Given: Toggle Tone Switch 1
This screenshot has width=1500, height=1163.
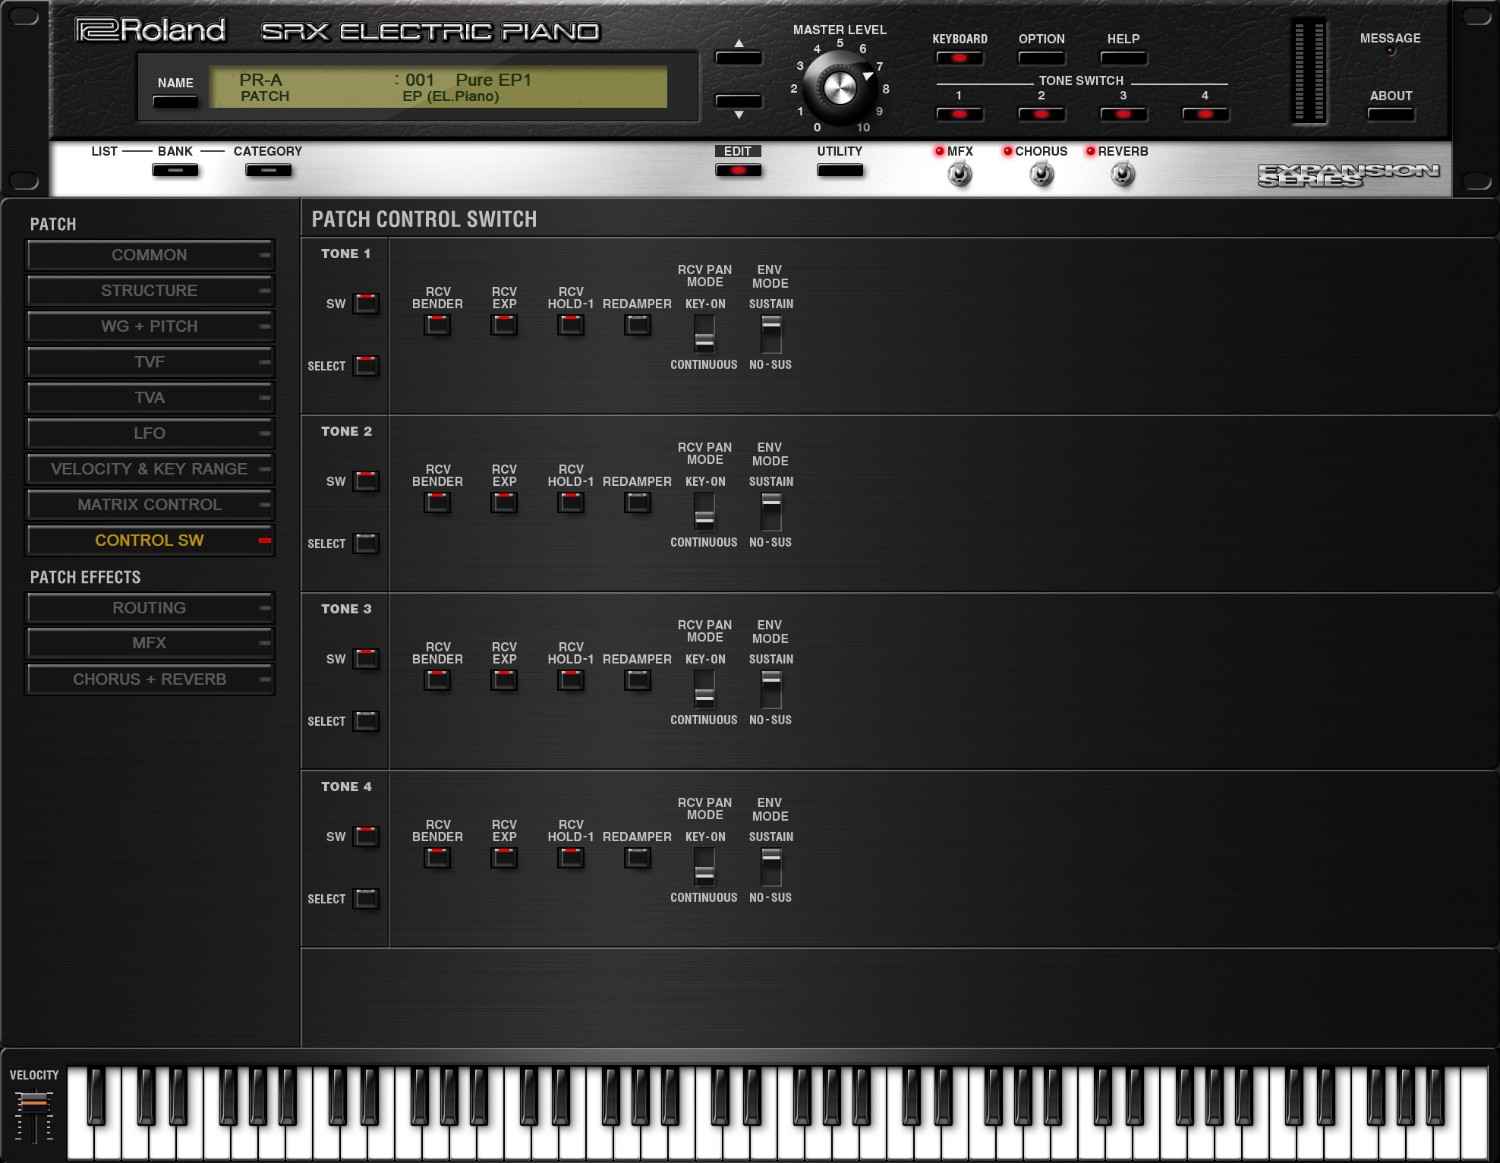Looking at the screenshot, I should click(x=958, y=114).
